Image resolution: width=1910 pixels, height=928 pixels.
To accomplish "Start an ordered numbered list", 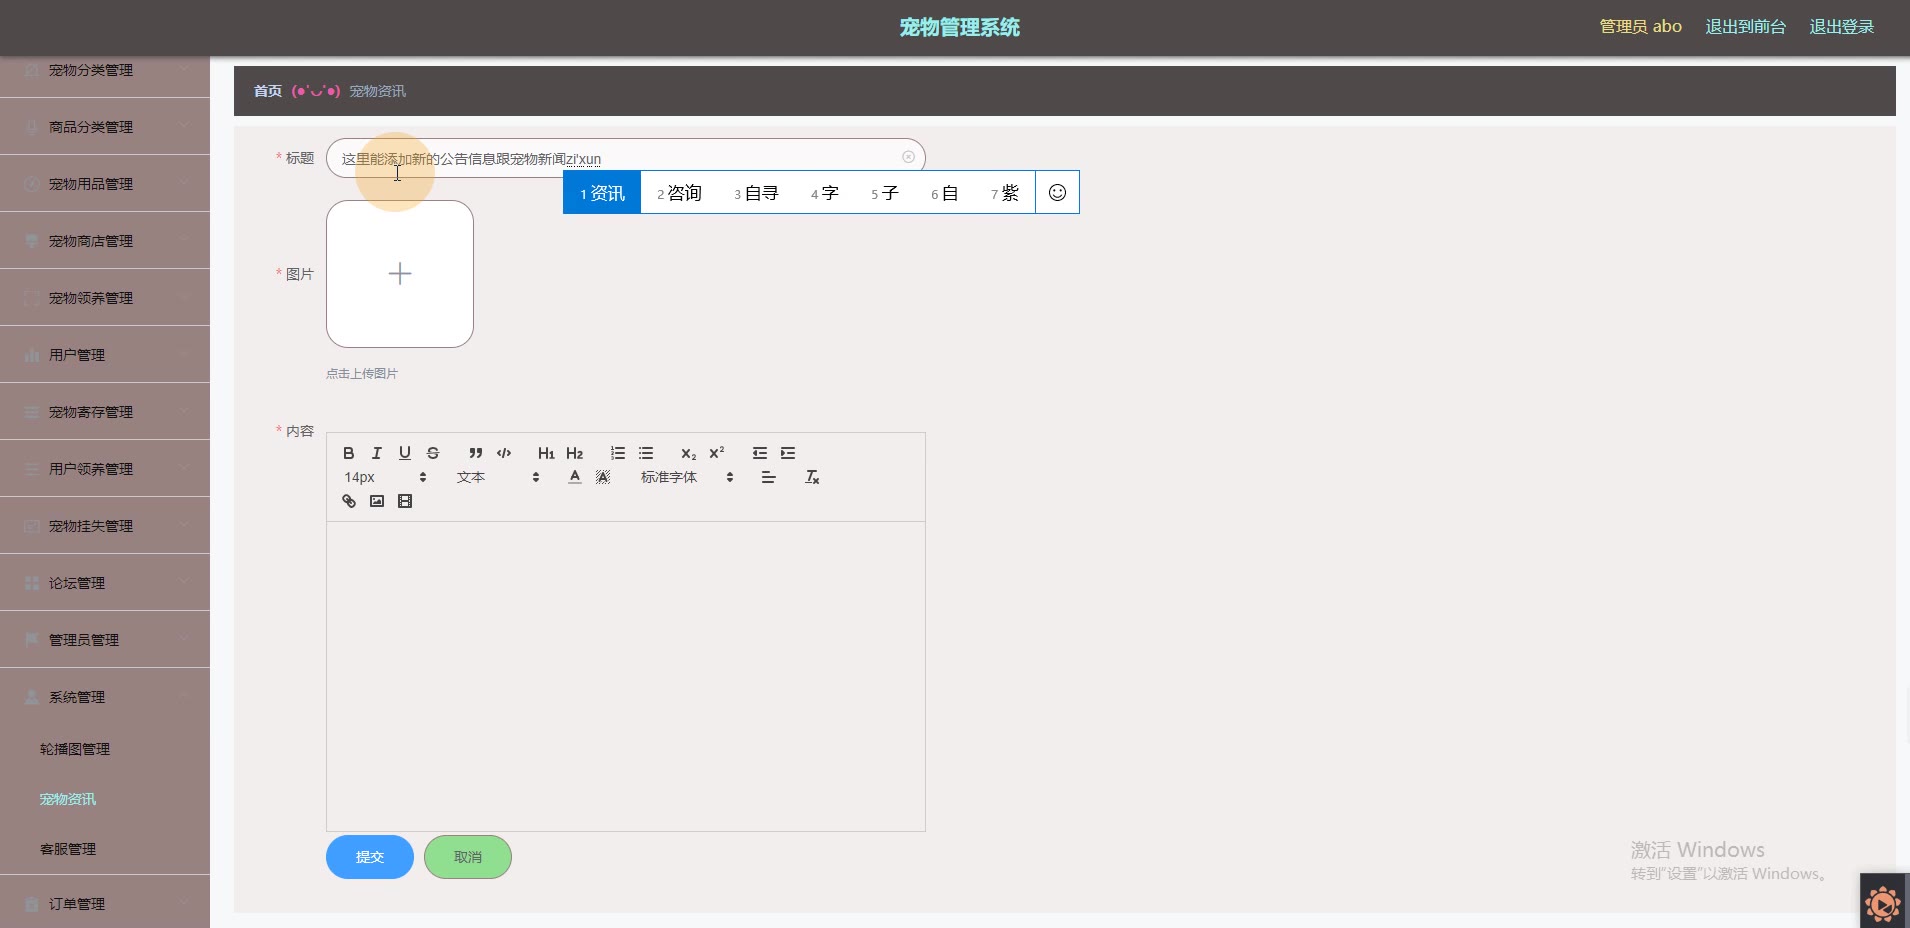I will 618,453.
